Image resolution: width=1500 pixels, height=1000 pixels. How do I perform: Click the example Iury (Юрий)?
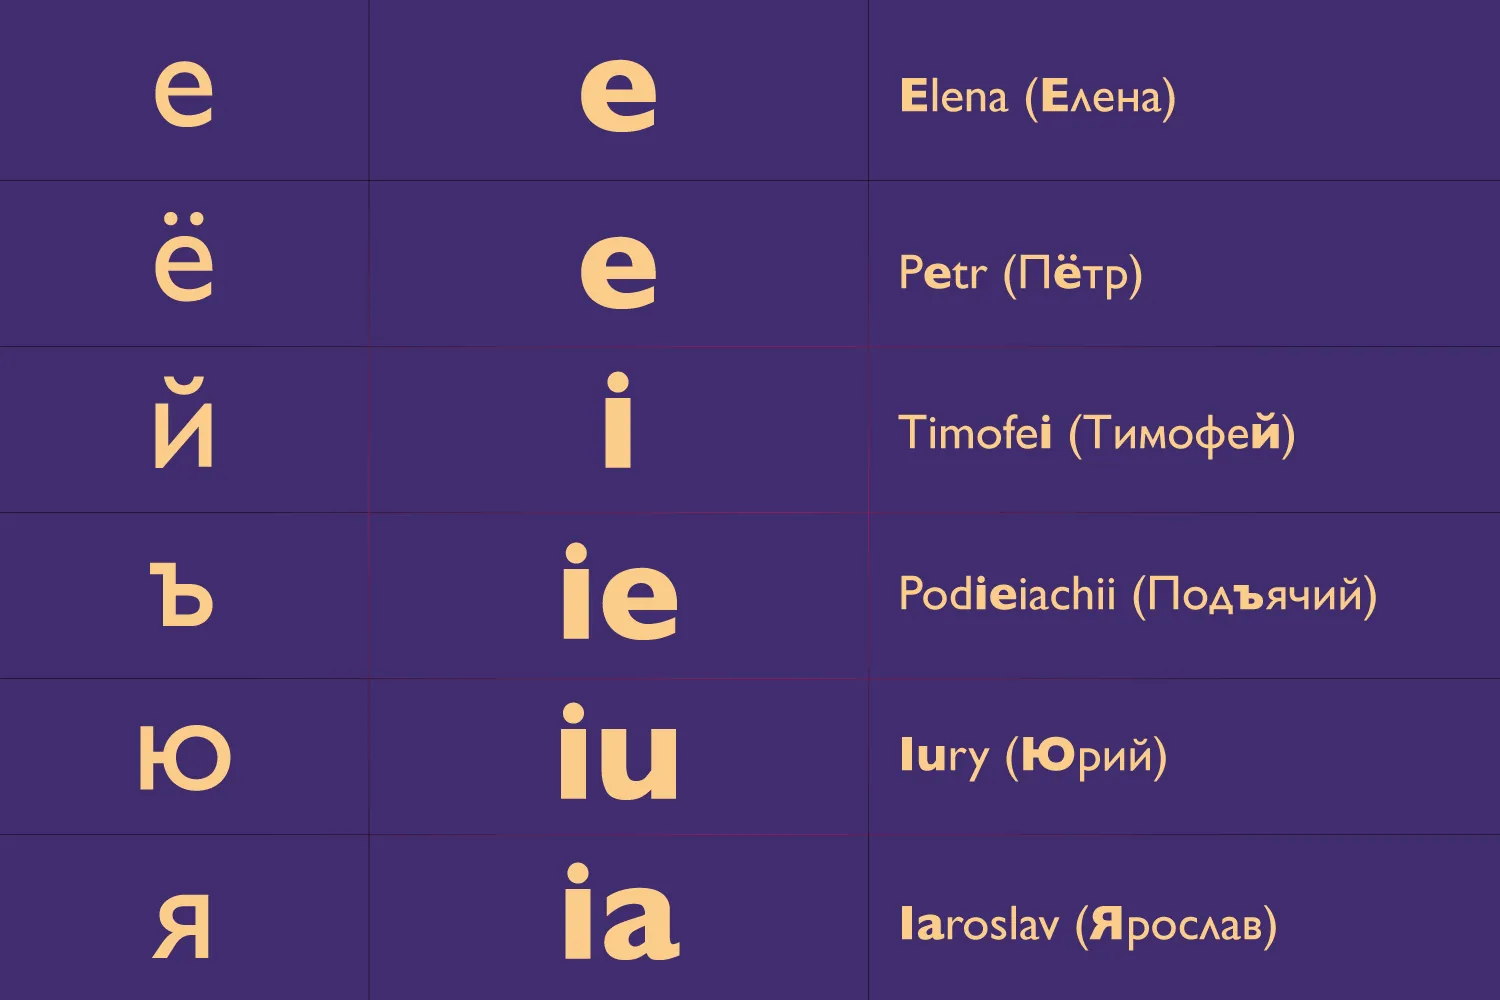click(1033, 757)
